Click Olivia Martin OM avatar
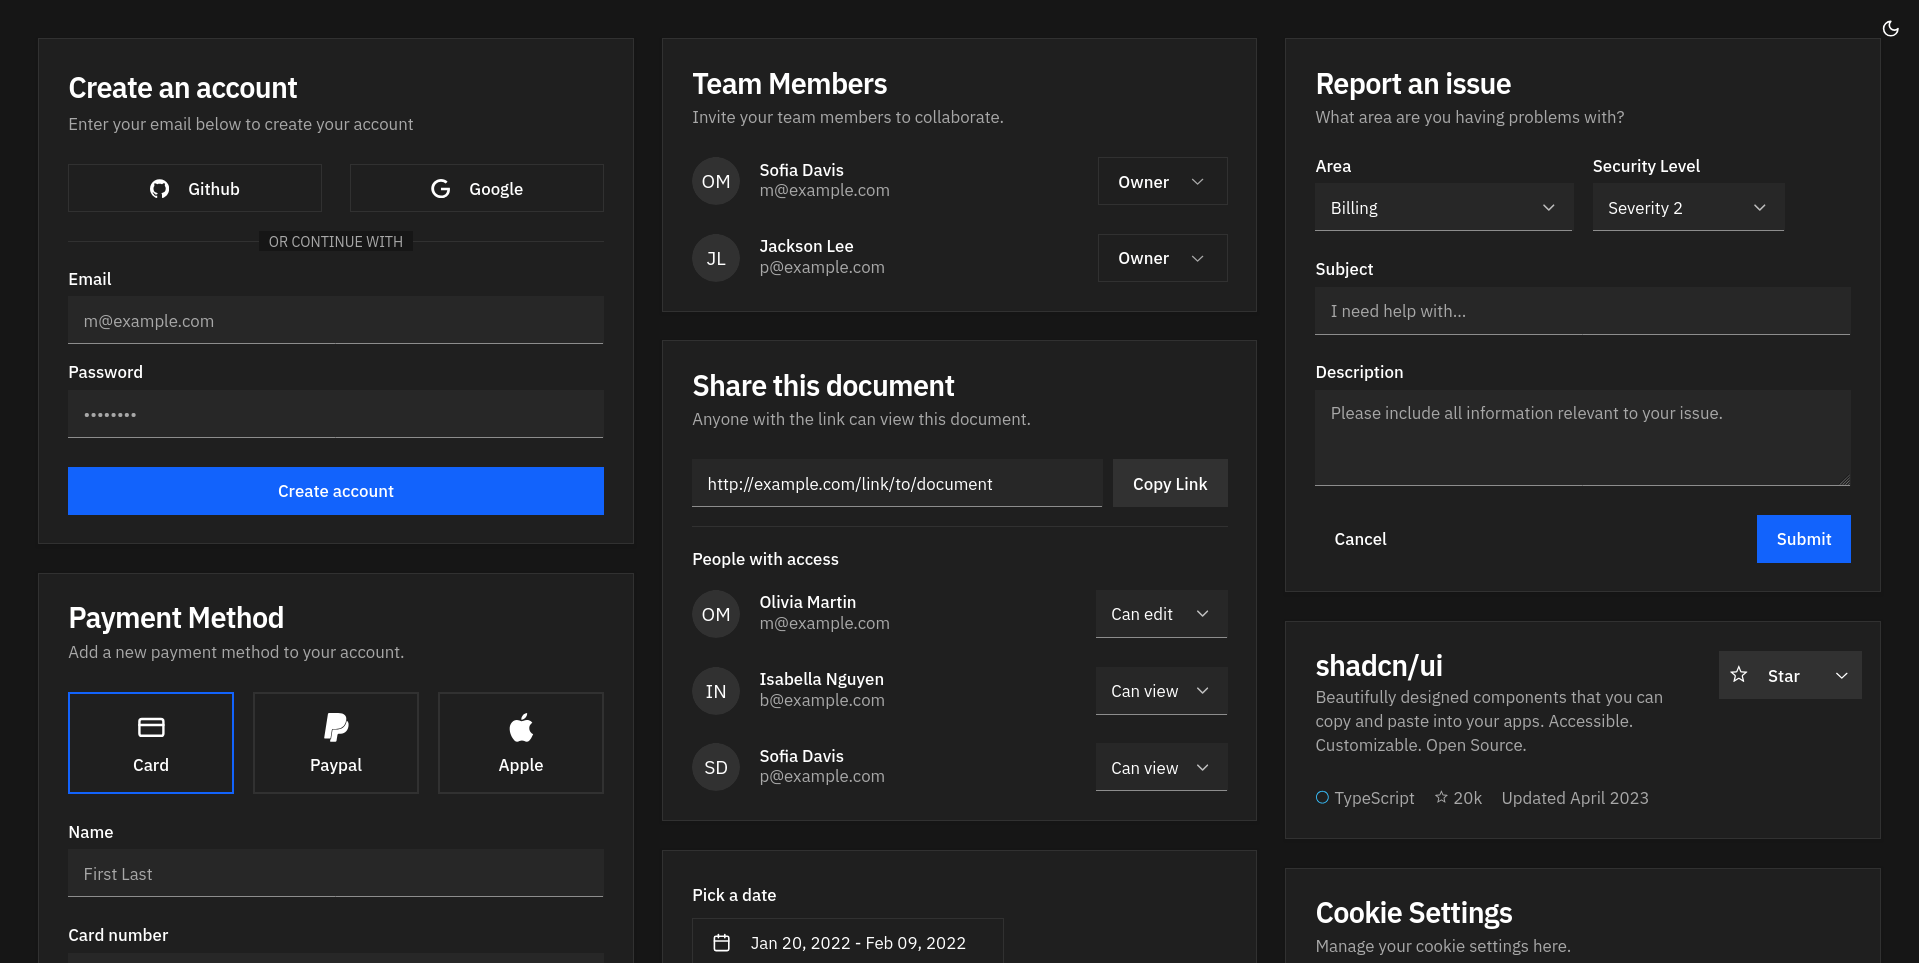 point(716,614)
